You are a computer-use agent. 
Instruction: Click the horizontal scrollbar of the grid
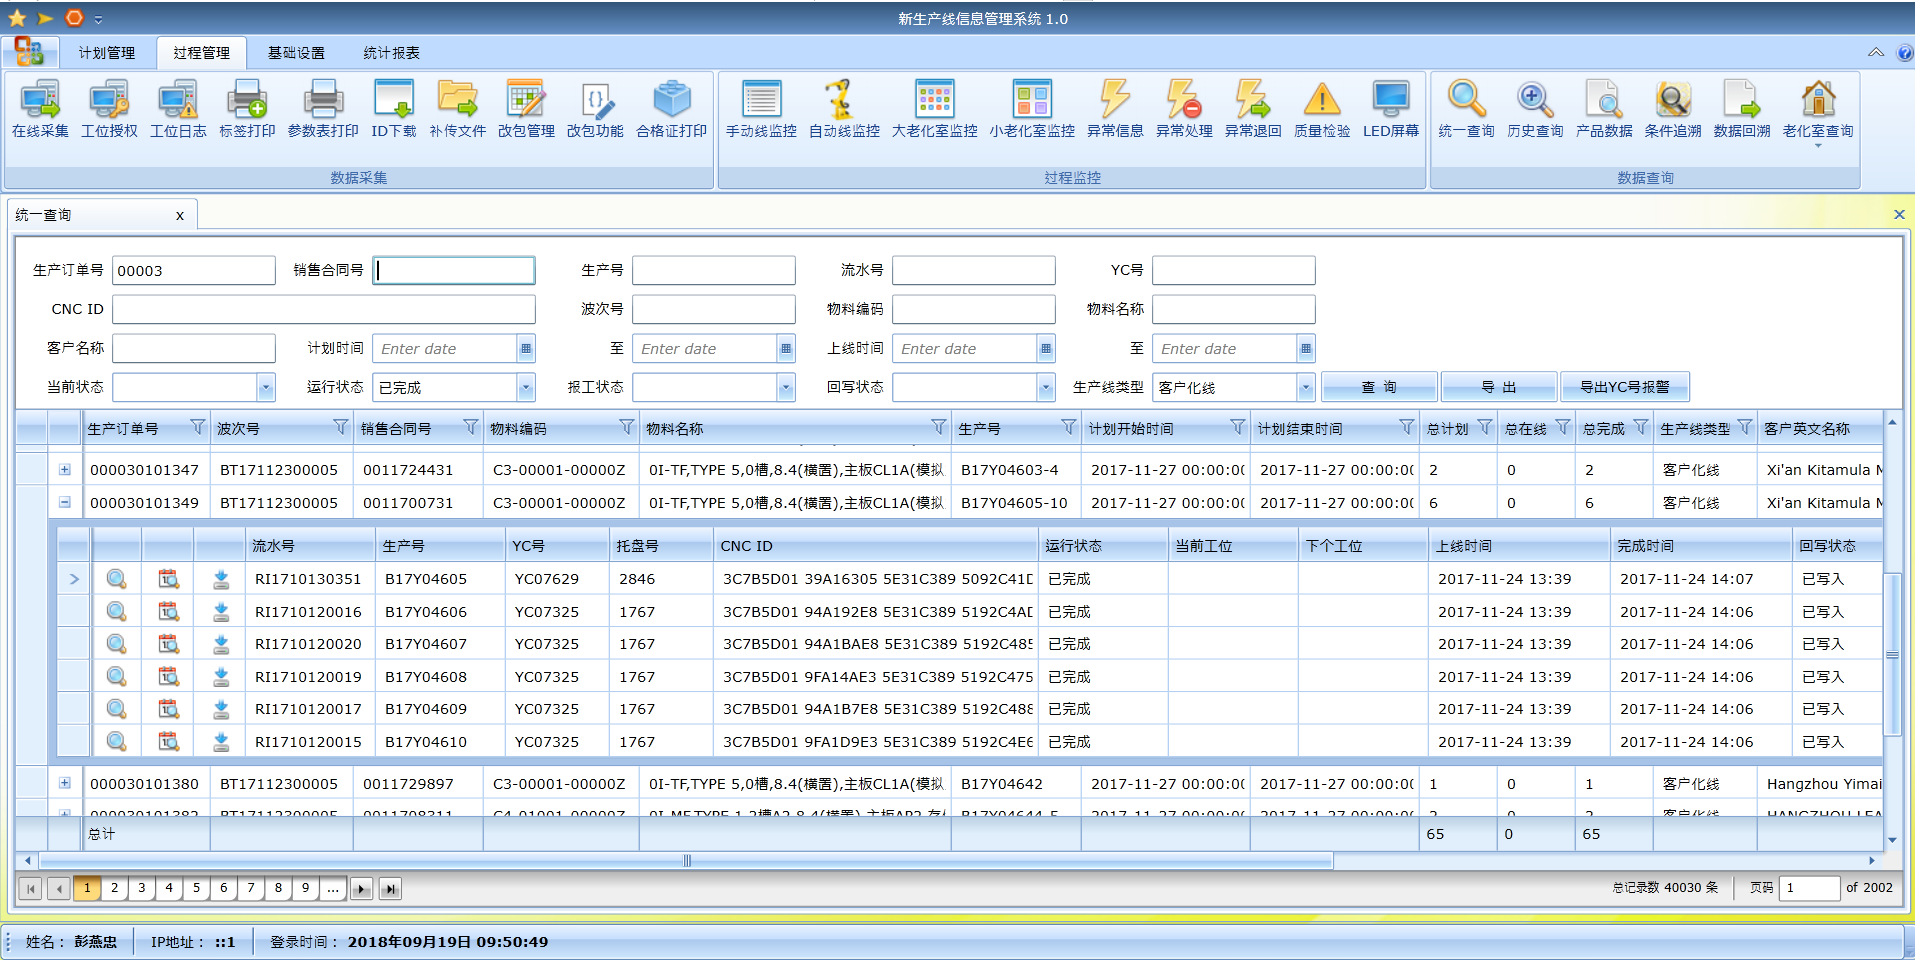[x=686, y=861]
